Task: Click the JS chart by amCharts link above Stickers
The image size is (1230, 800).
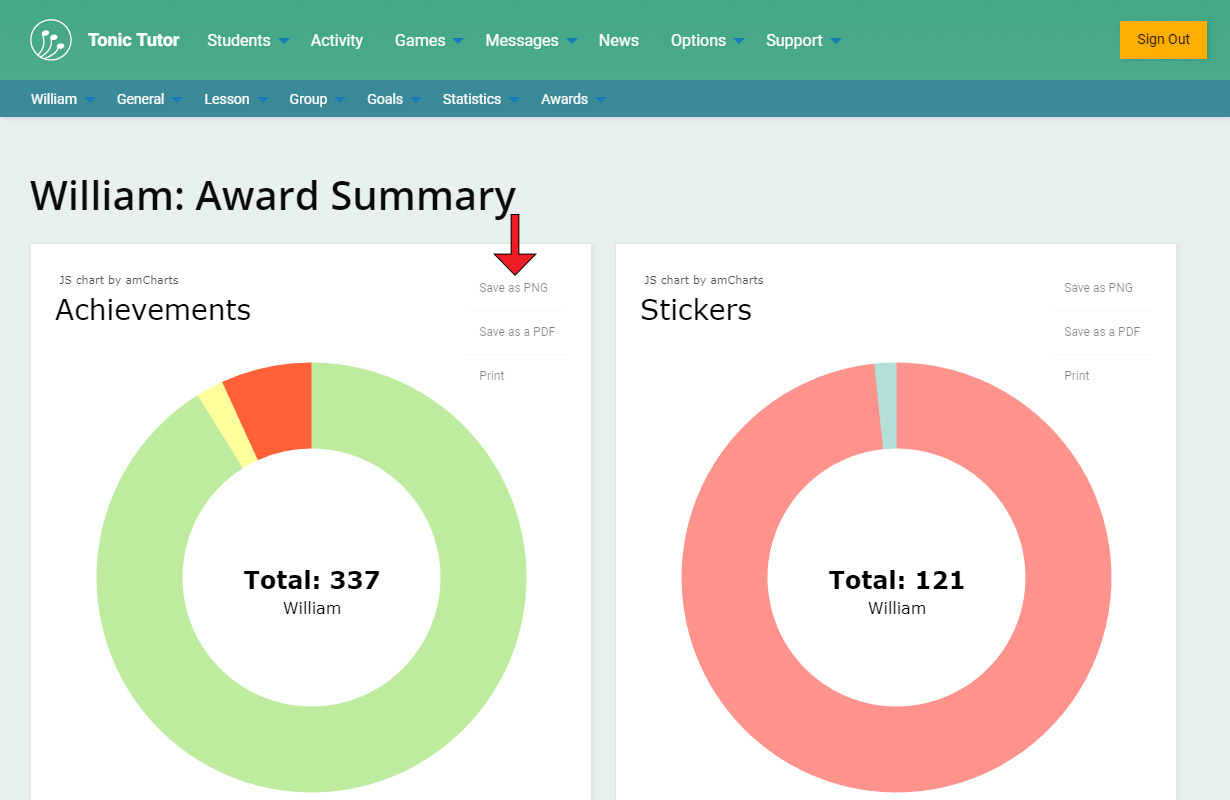Action: (703, 280)
